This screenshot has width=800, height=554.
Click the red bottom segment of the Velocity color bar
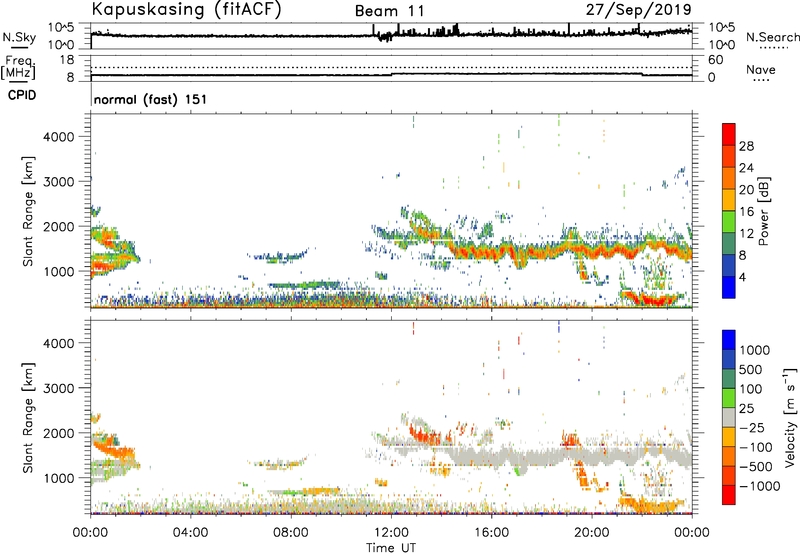(x=729, y=495)
